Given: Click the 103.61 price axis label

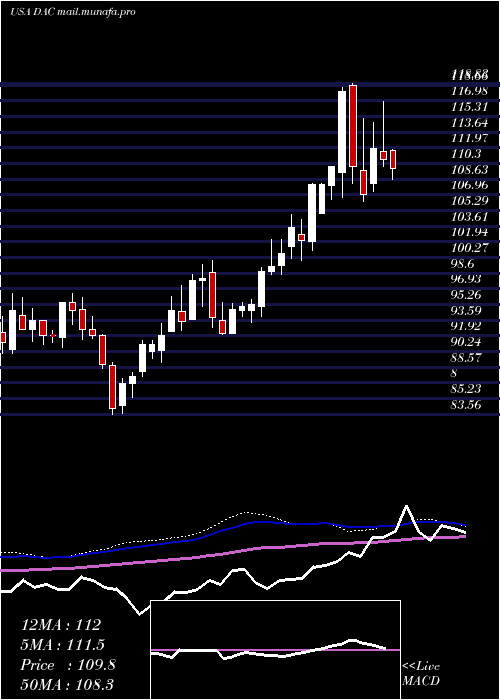Looking at the screenshot, I should pos(470,217).
